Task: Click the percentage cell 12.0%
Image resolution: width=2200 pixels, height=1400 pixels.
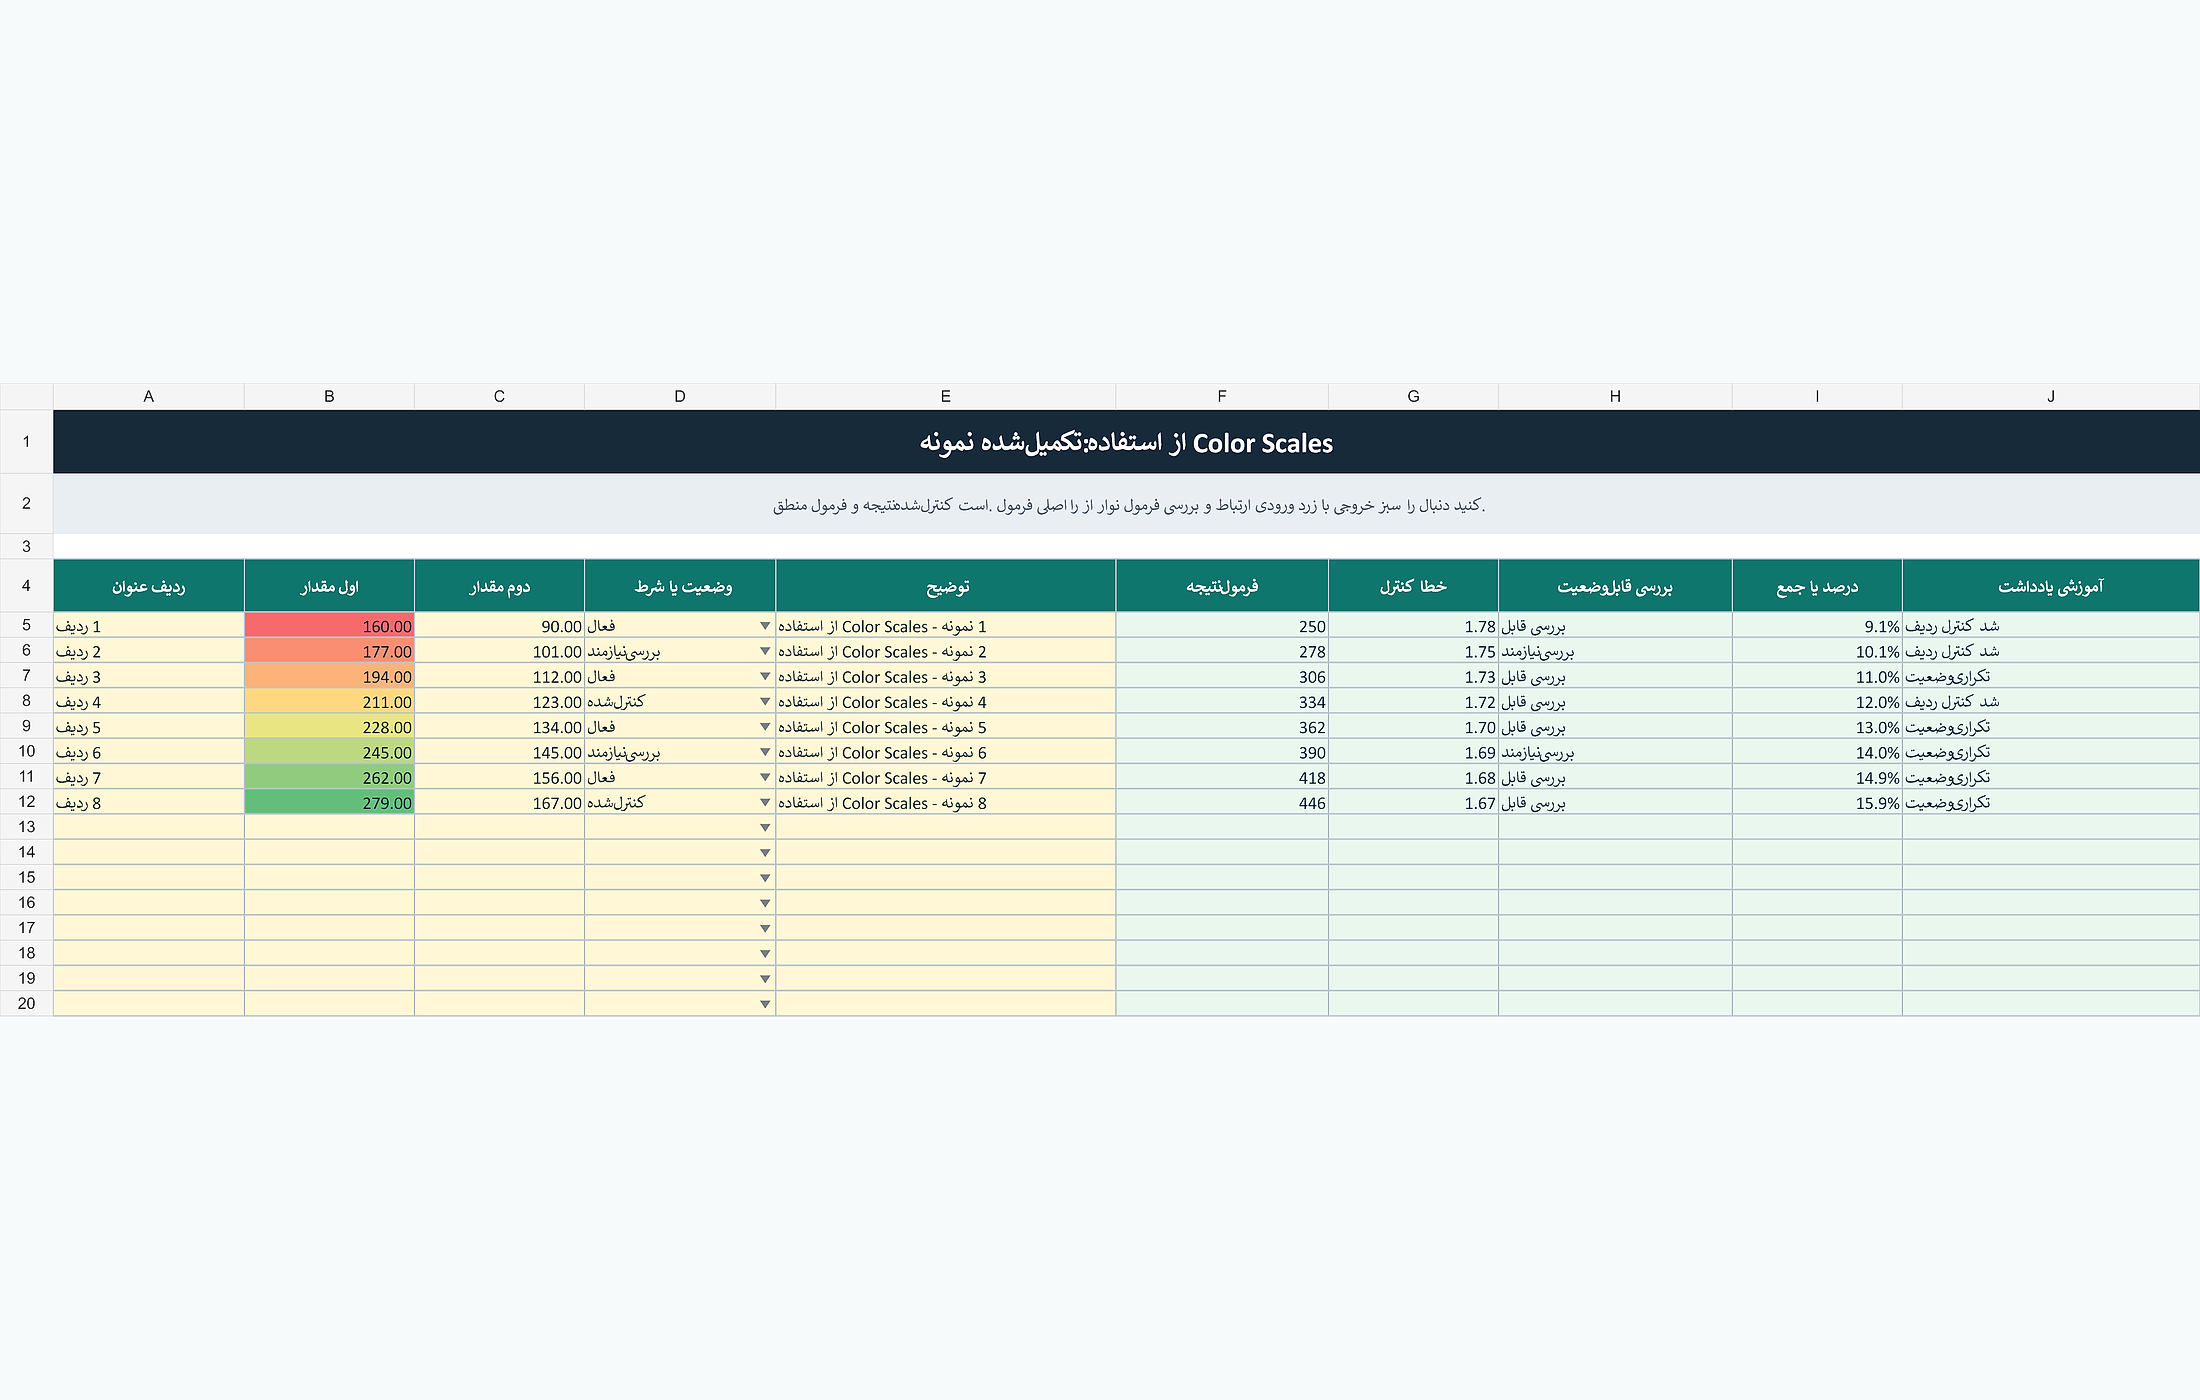Action: [x=1817, y=702]
